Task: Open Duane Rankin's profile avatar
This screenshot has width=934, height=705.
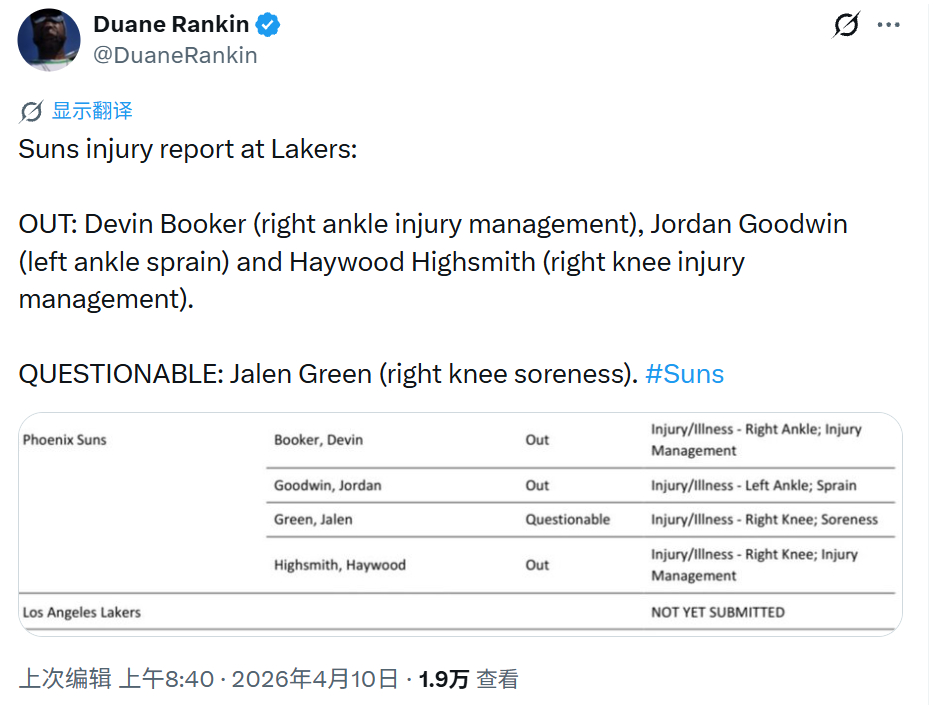Action: (48, 40)
